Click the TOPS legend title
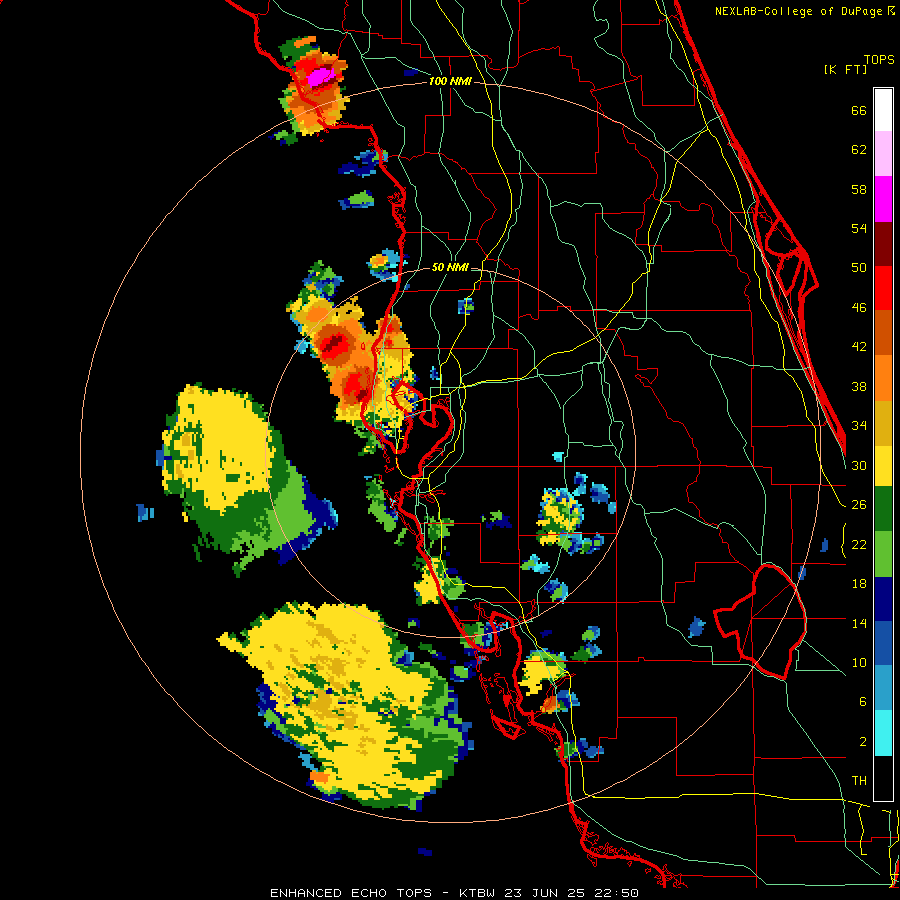The height and width of the screenshot is (900, 900). click(x=879, y=59)
